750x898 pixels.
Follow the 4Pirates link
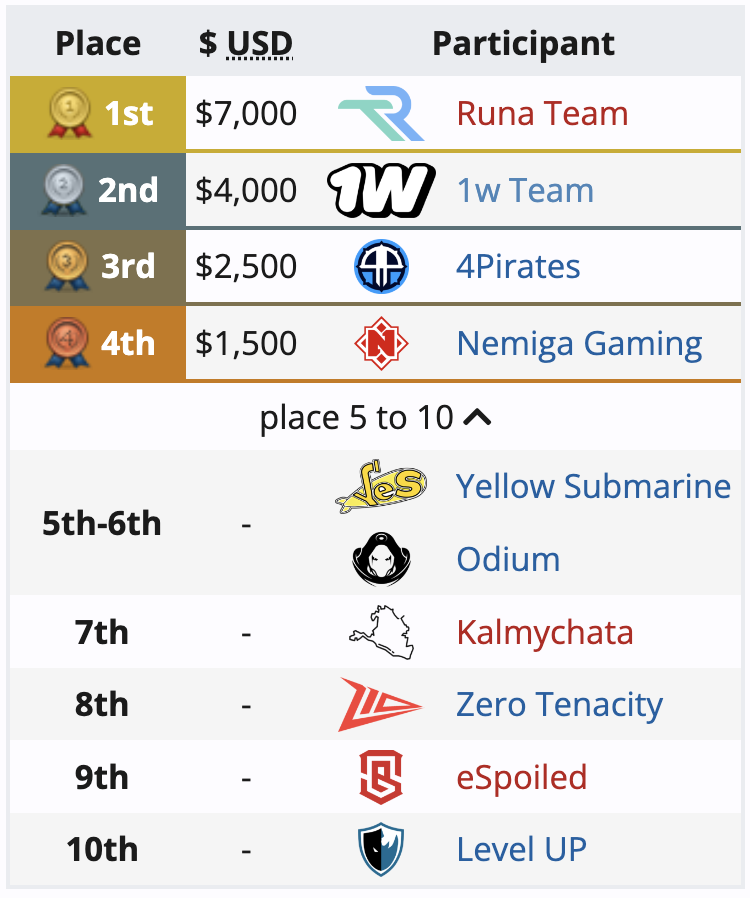pyautogui.click(x=518, y=266)
